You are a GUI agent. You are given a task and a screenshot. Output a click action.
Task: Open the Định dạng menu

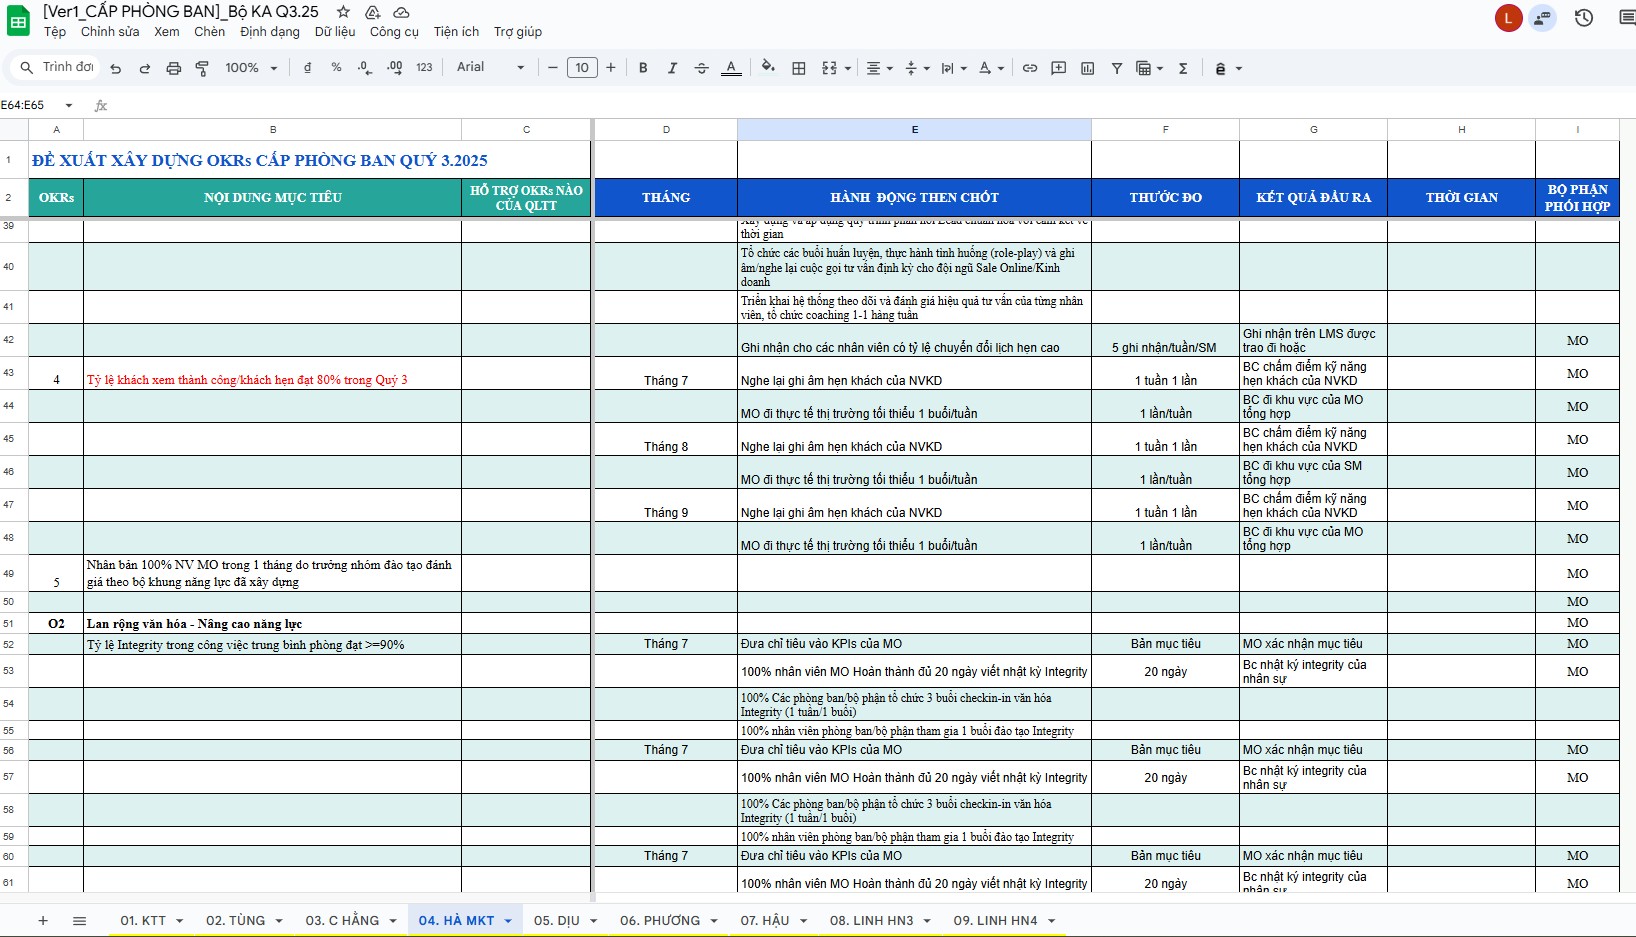(x=269, y=32)
